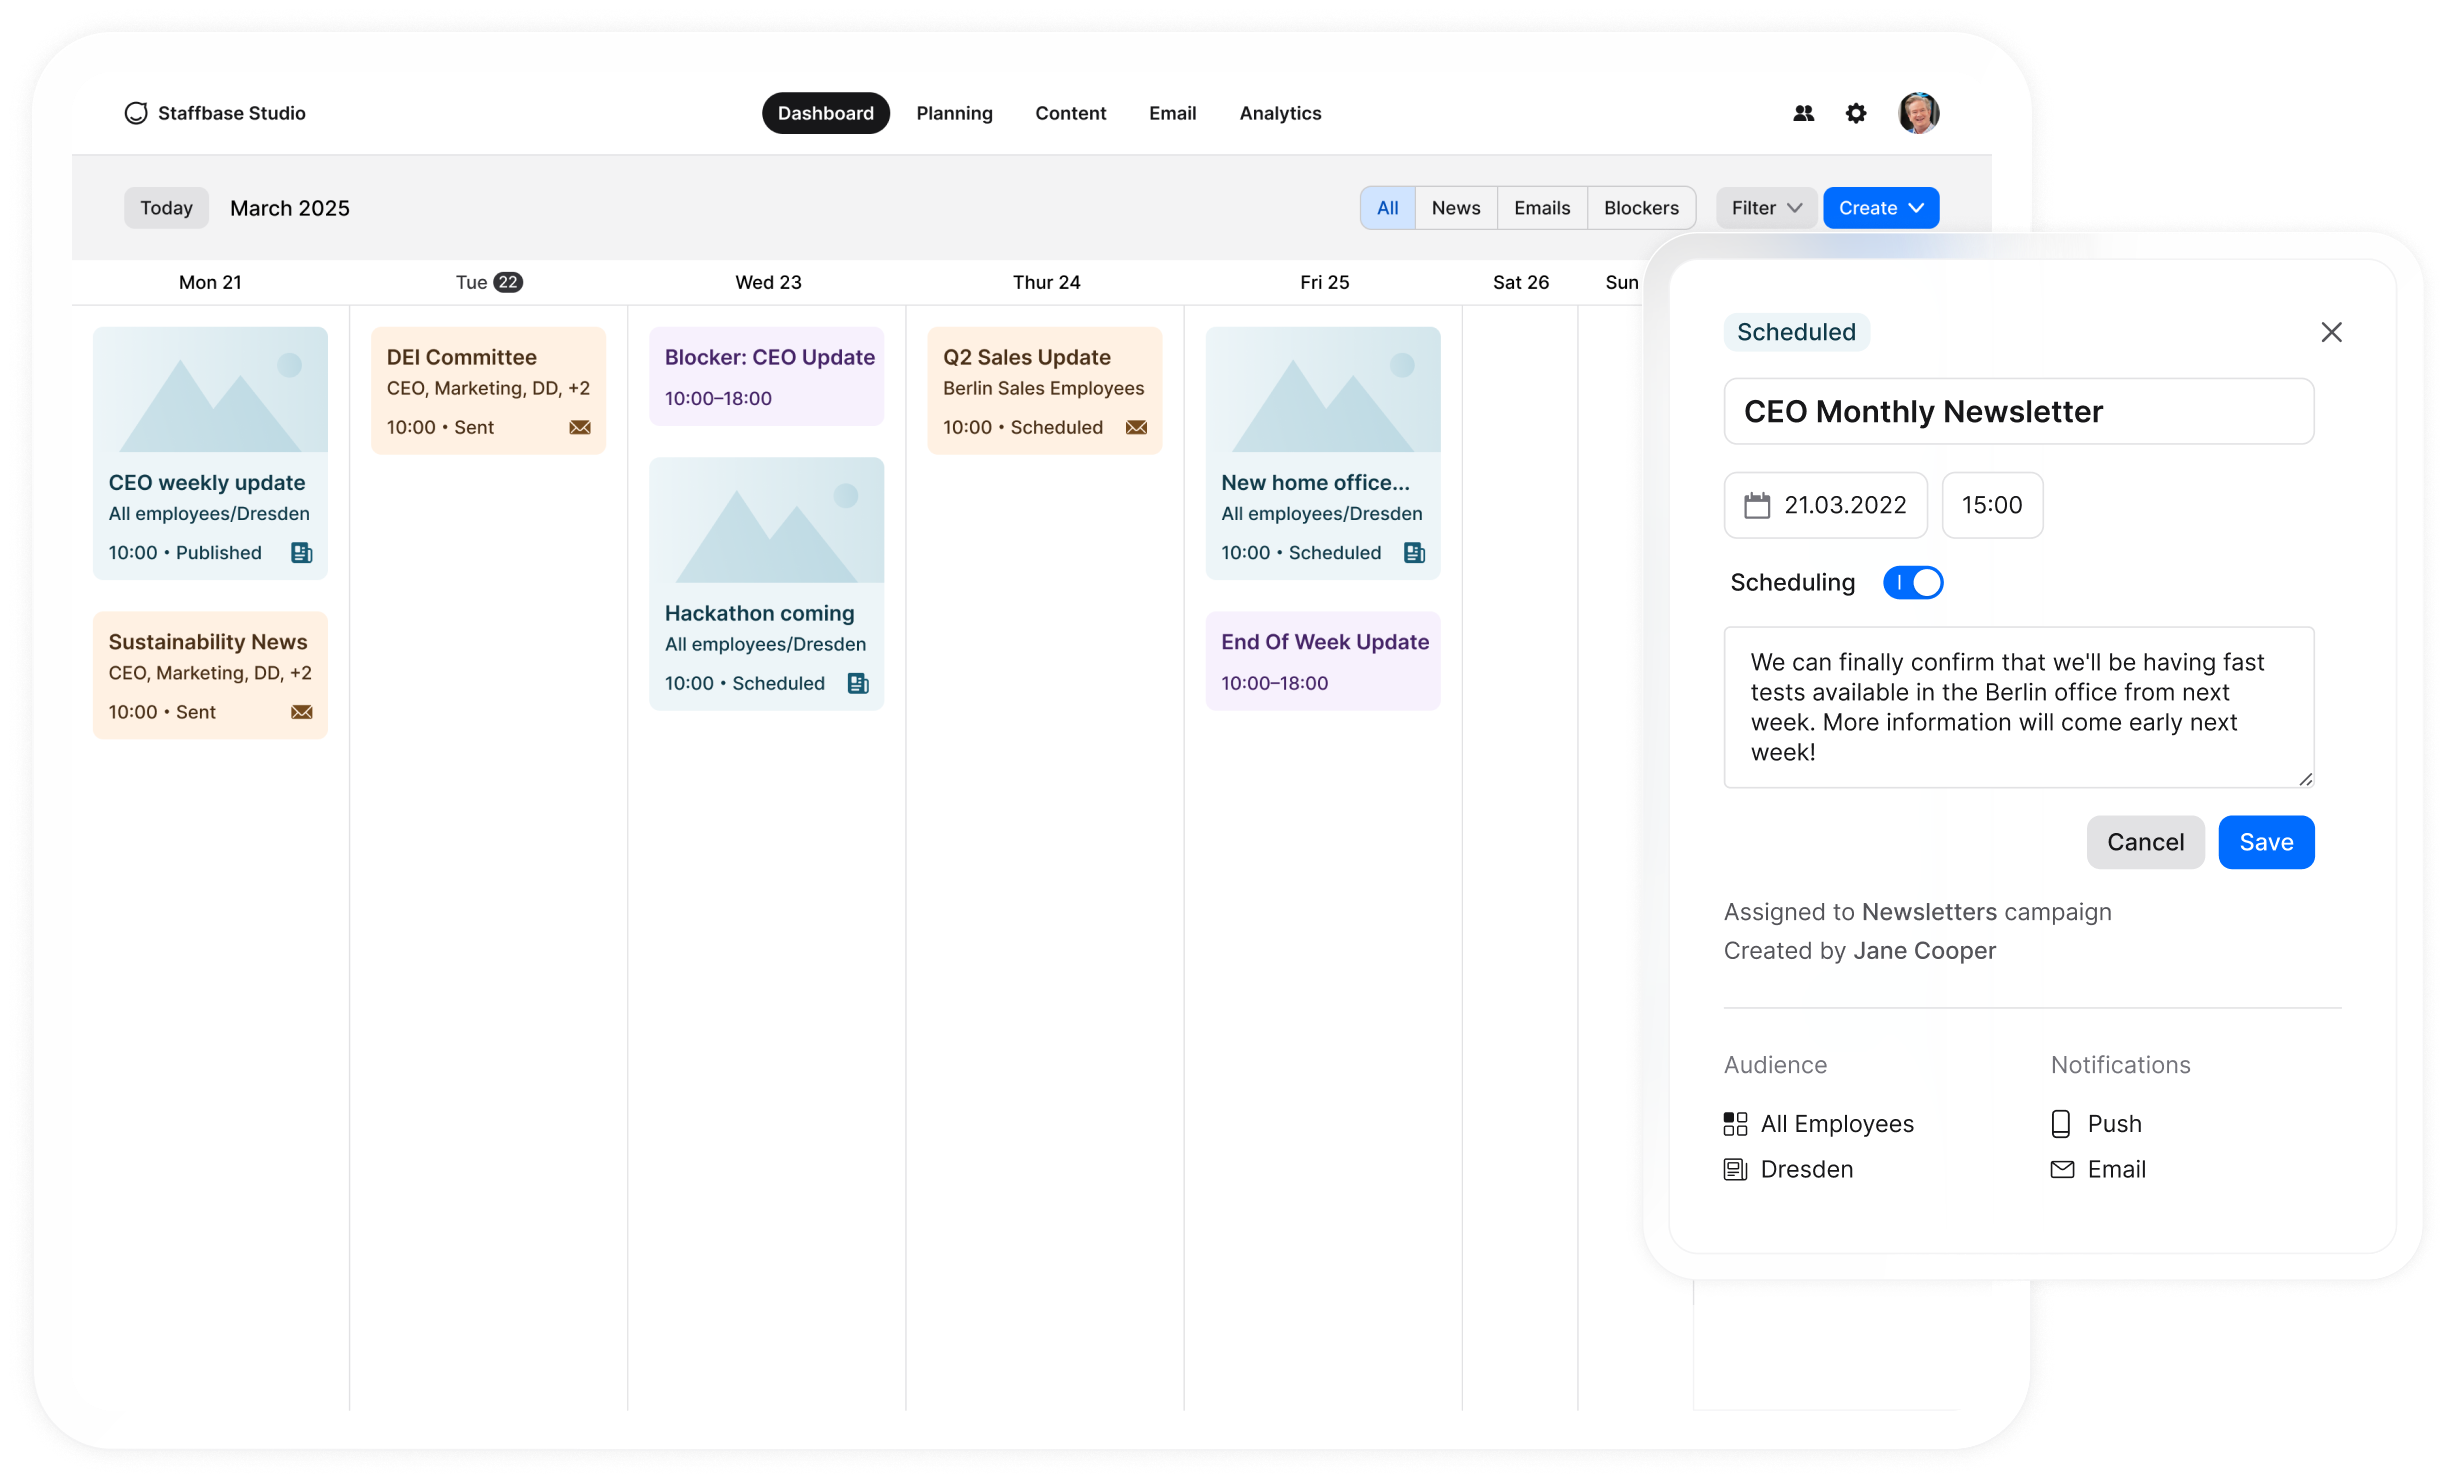The height and width of the screenshot is (1483, 2447).
Task: Click the profile avatar in the top bar
Action: point(1918,113)
